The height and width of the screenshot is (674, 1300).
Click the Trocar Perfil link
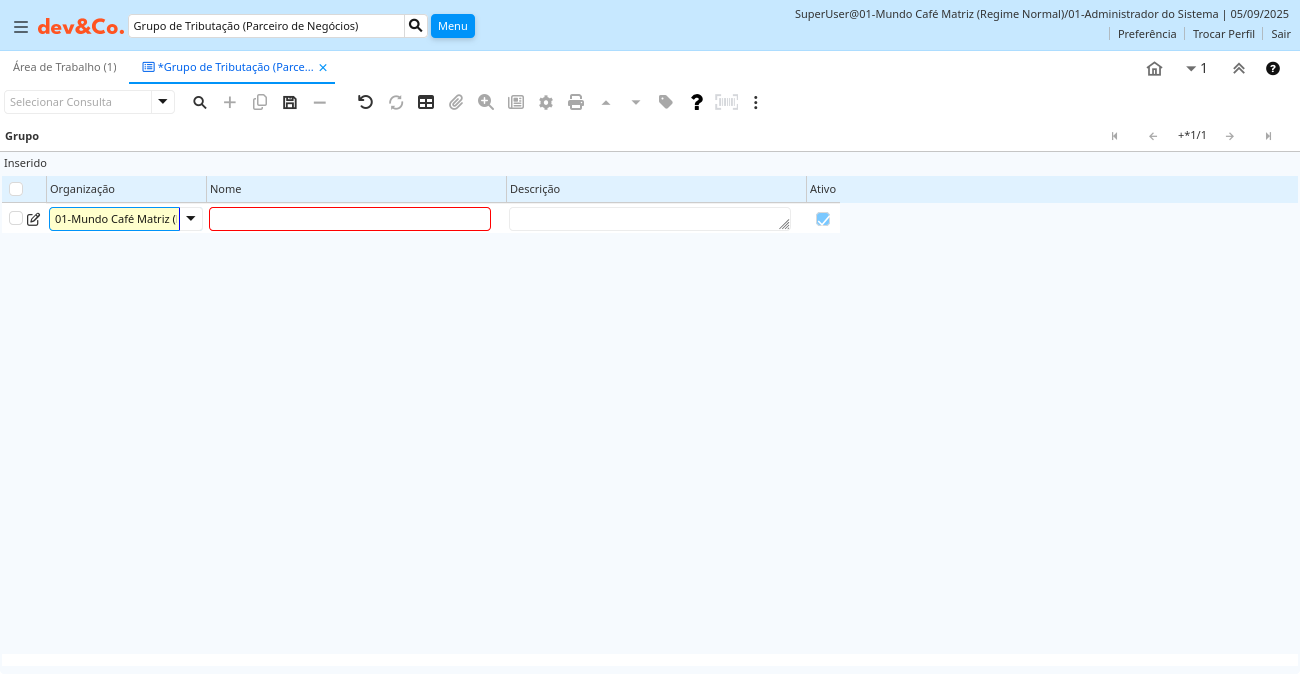pyautogui.click(x=1223, y=34)
